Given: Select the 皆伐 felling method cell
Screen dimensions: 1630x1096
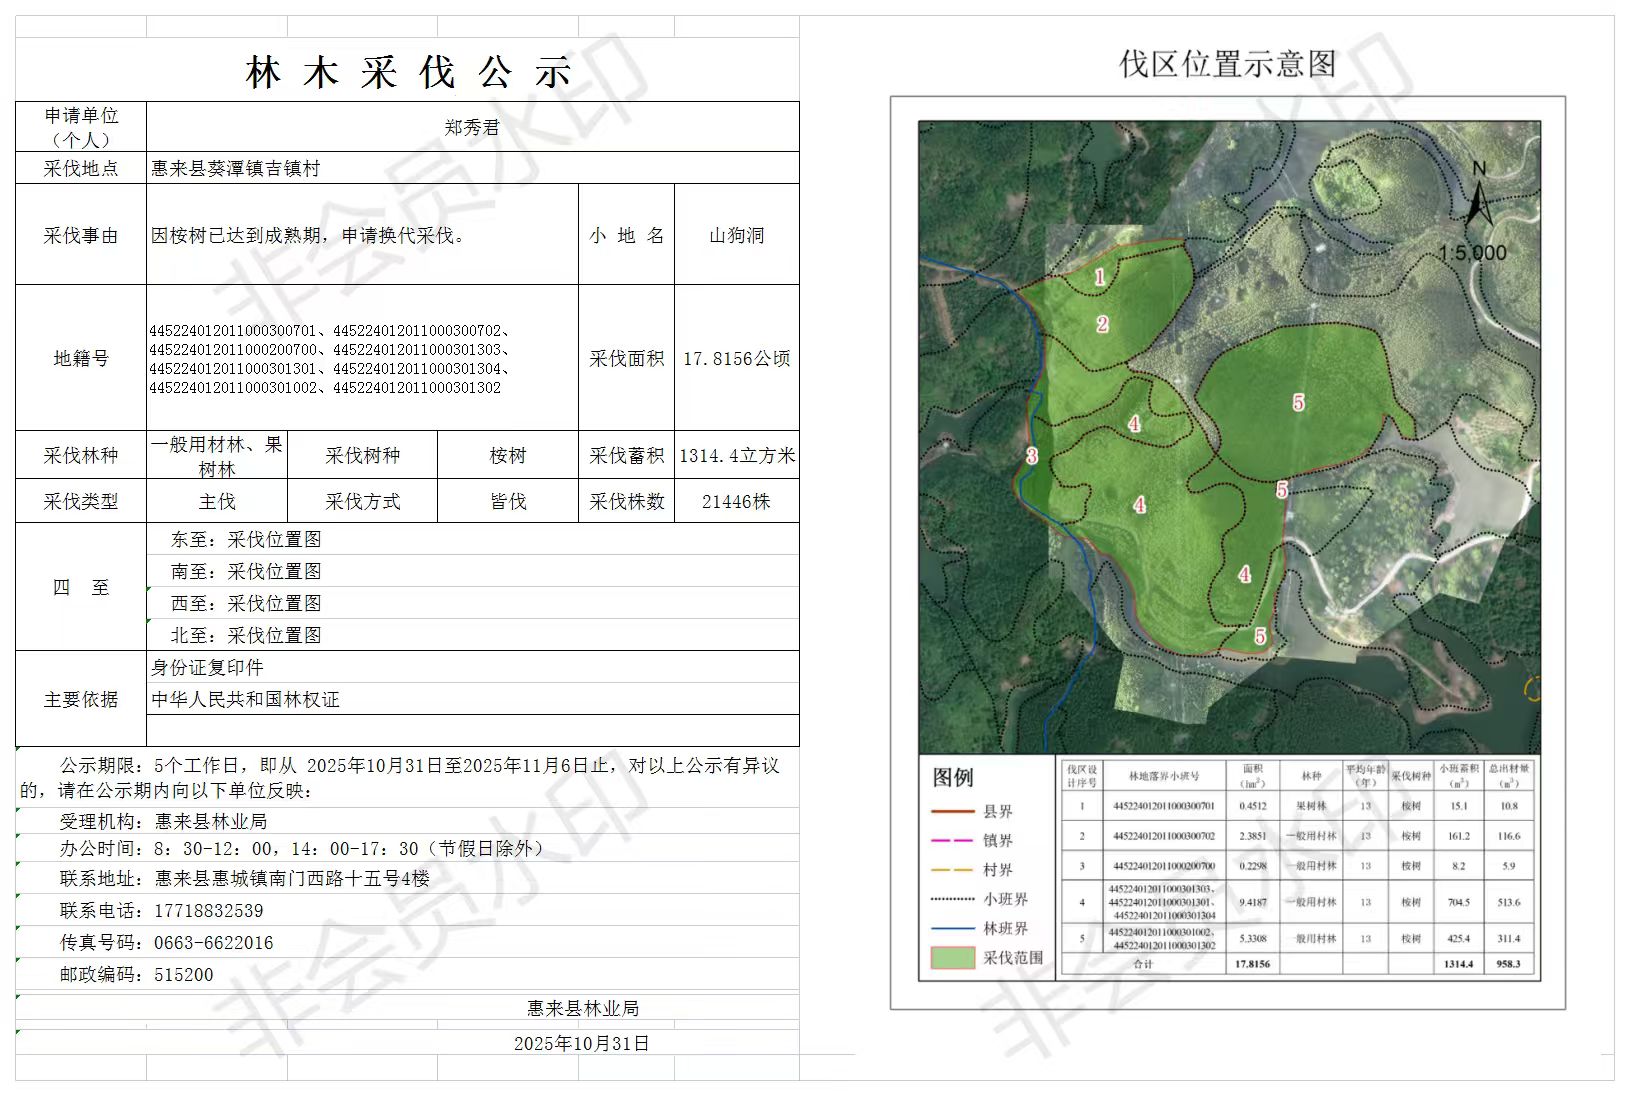Looking at the screenshot, I should [508, 502].
